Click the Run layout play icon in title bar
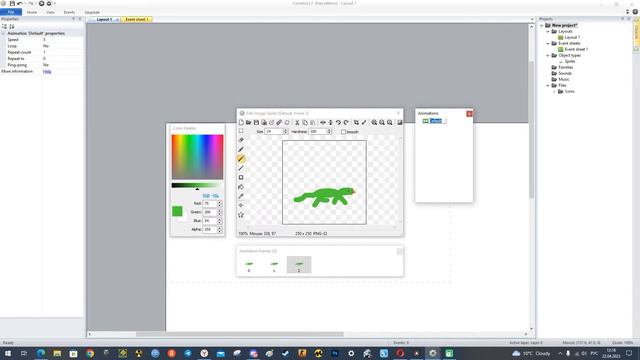The width and height of the screenshot is (640, 360). [x=41, y=3]
